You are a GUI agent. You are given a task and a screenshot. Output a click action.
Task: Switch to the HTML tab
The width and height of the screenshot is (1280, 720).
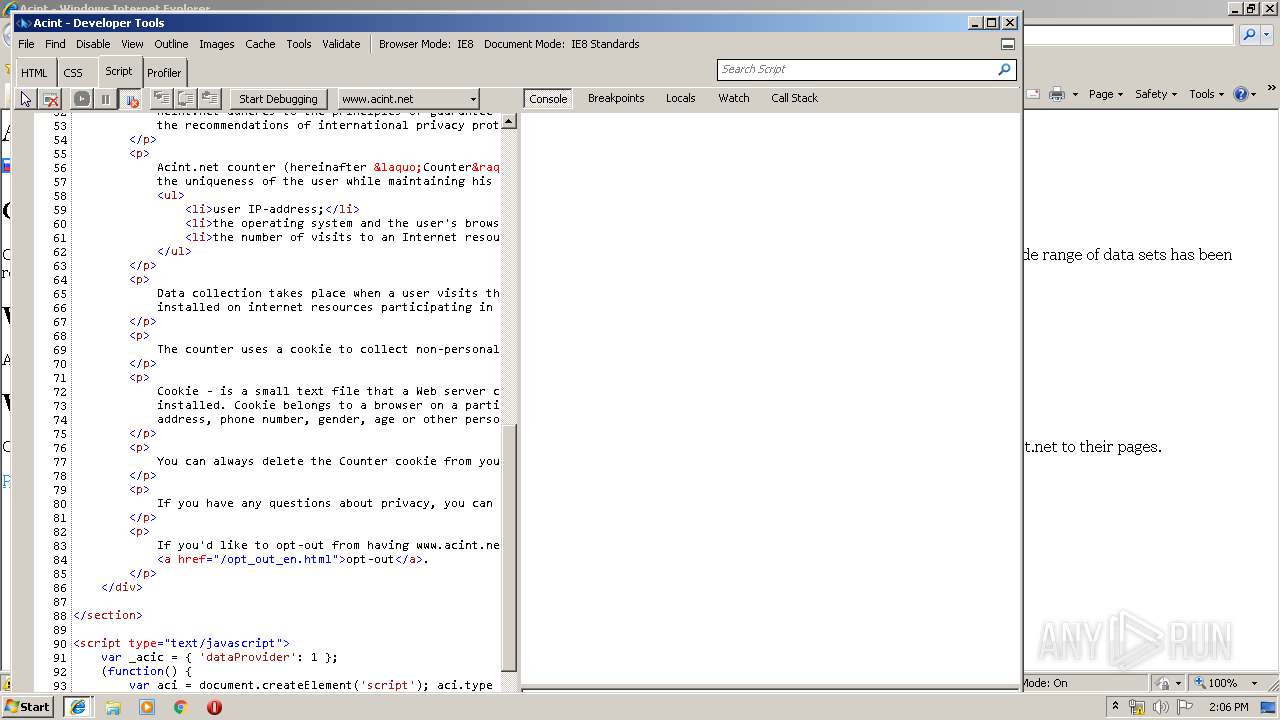point(34,73)
